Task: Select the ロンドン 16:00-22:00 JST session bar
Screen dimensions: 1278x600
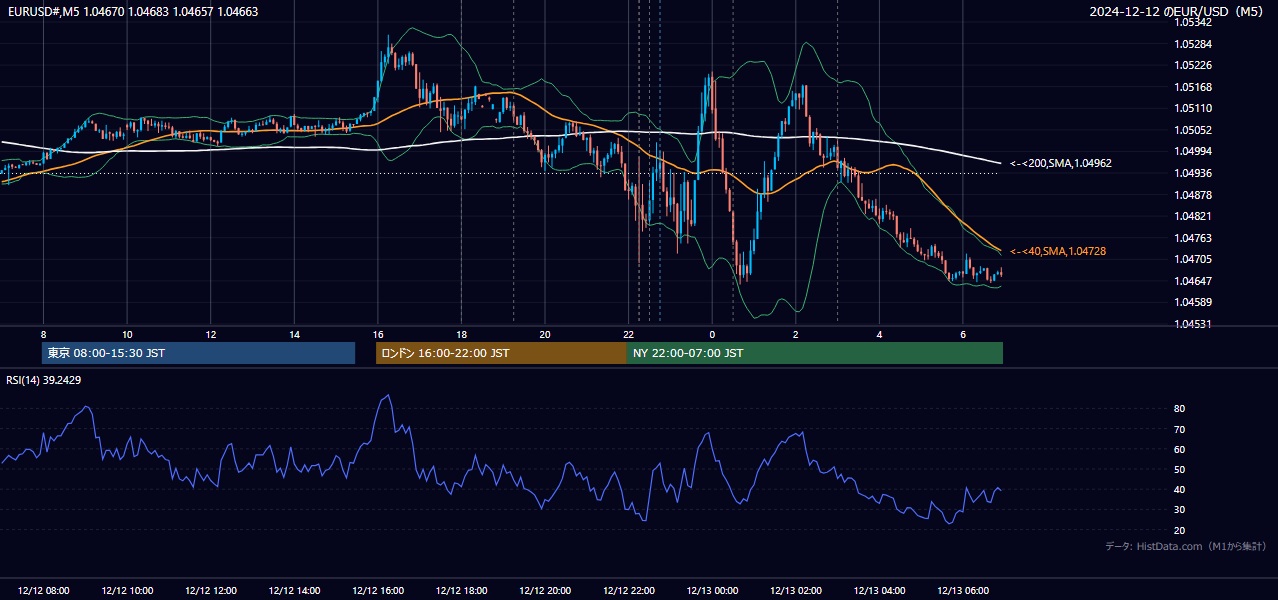Action: click(x=501, y=353)
